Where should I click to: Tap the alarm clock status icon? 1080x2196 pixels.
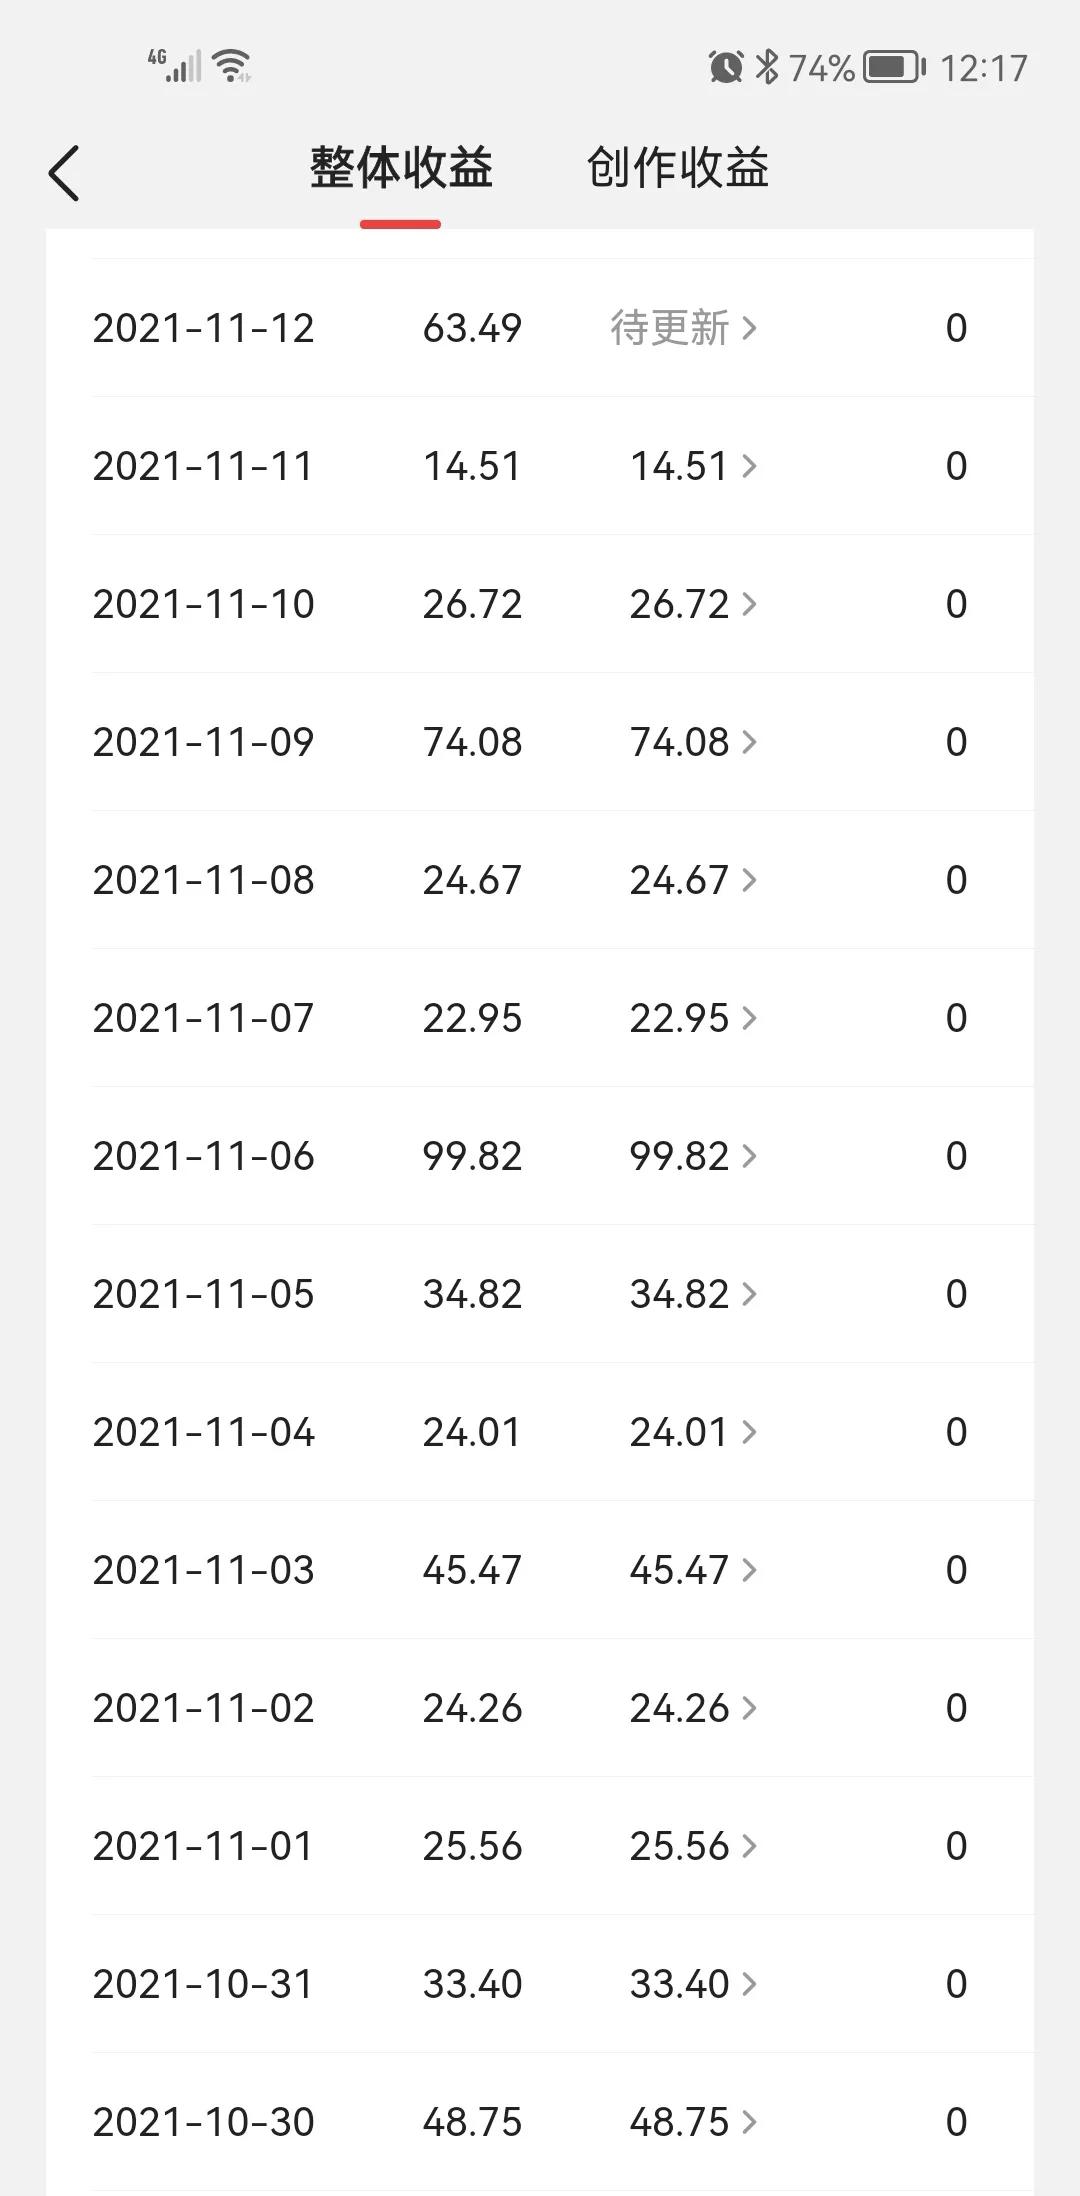pos(725,67)
